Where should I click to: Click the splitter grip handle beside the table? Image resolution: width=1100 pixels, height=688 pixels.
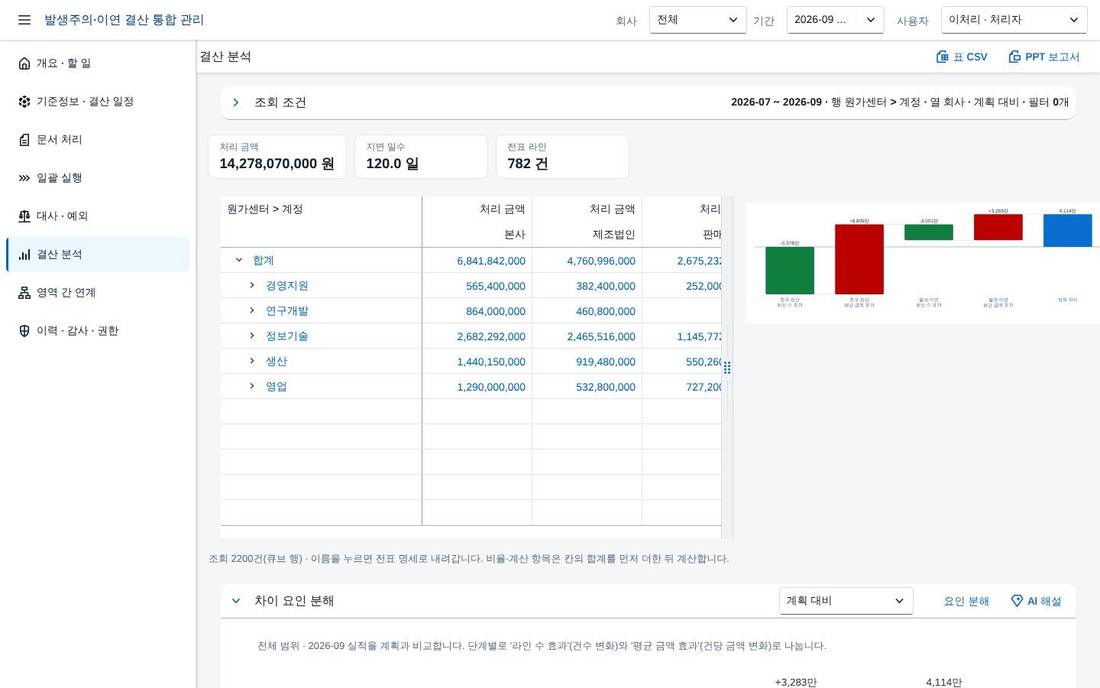tap(727, 367)
